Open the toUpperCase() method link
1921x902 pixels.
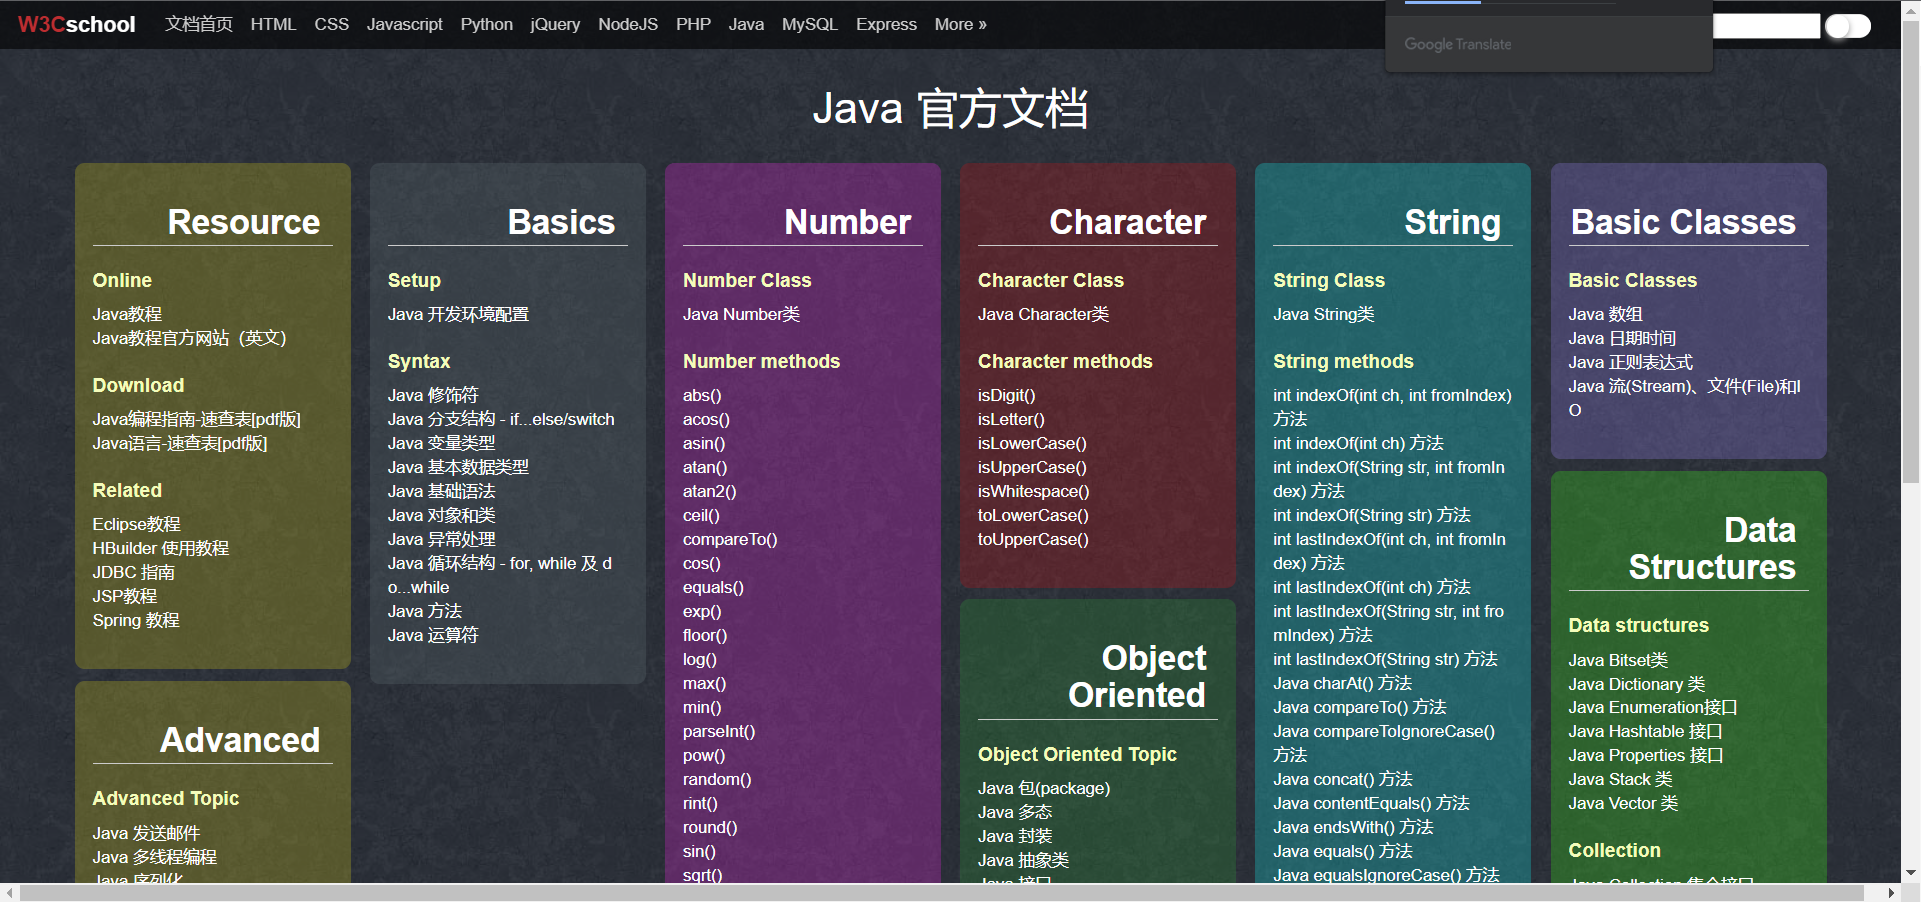point(1033,539)
